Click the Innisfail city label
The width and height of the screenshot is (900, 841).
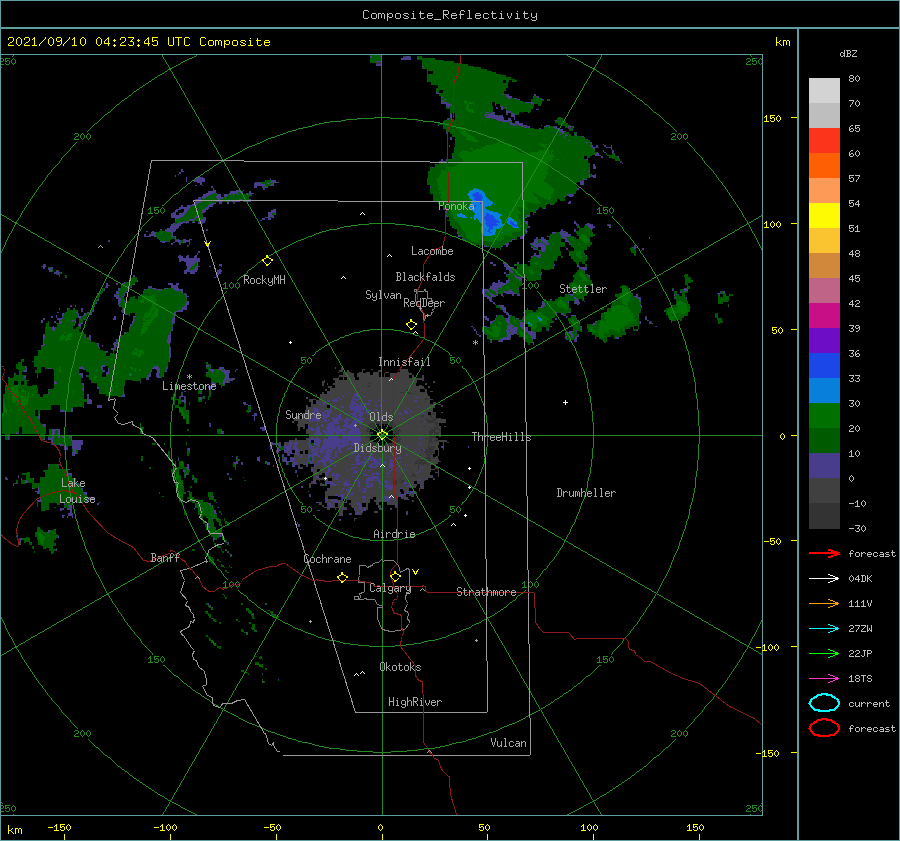tap(404, 362)
